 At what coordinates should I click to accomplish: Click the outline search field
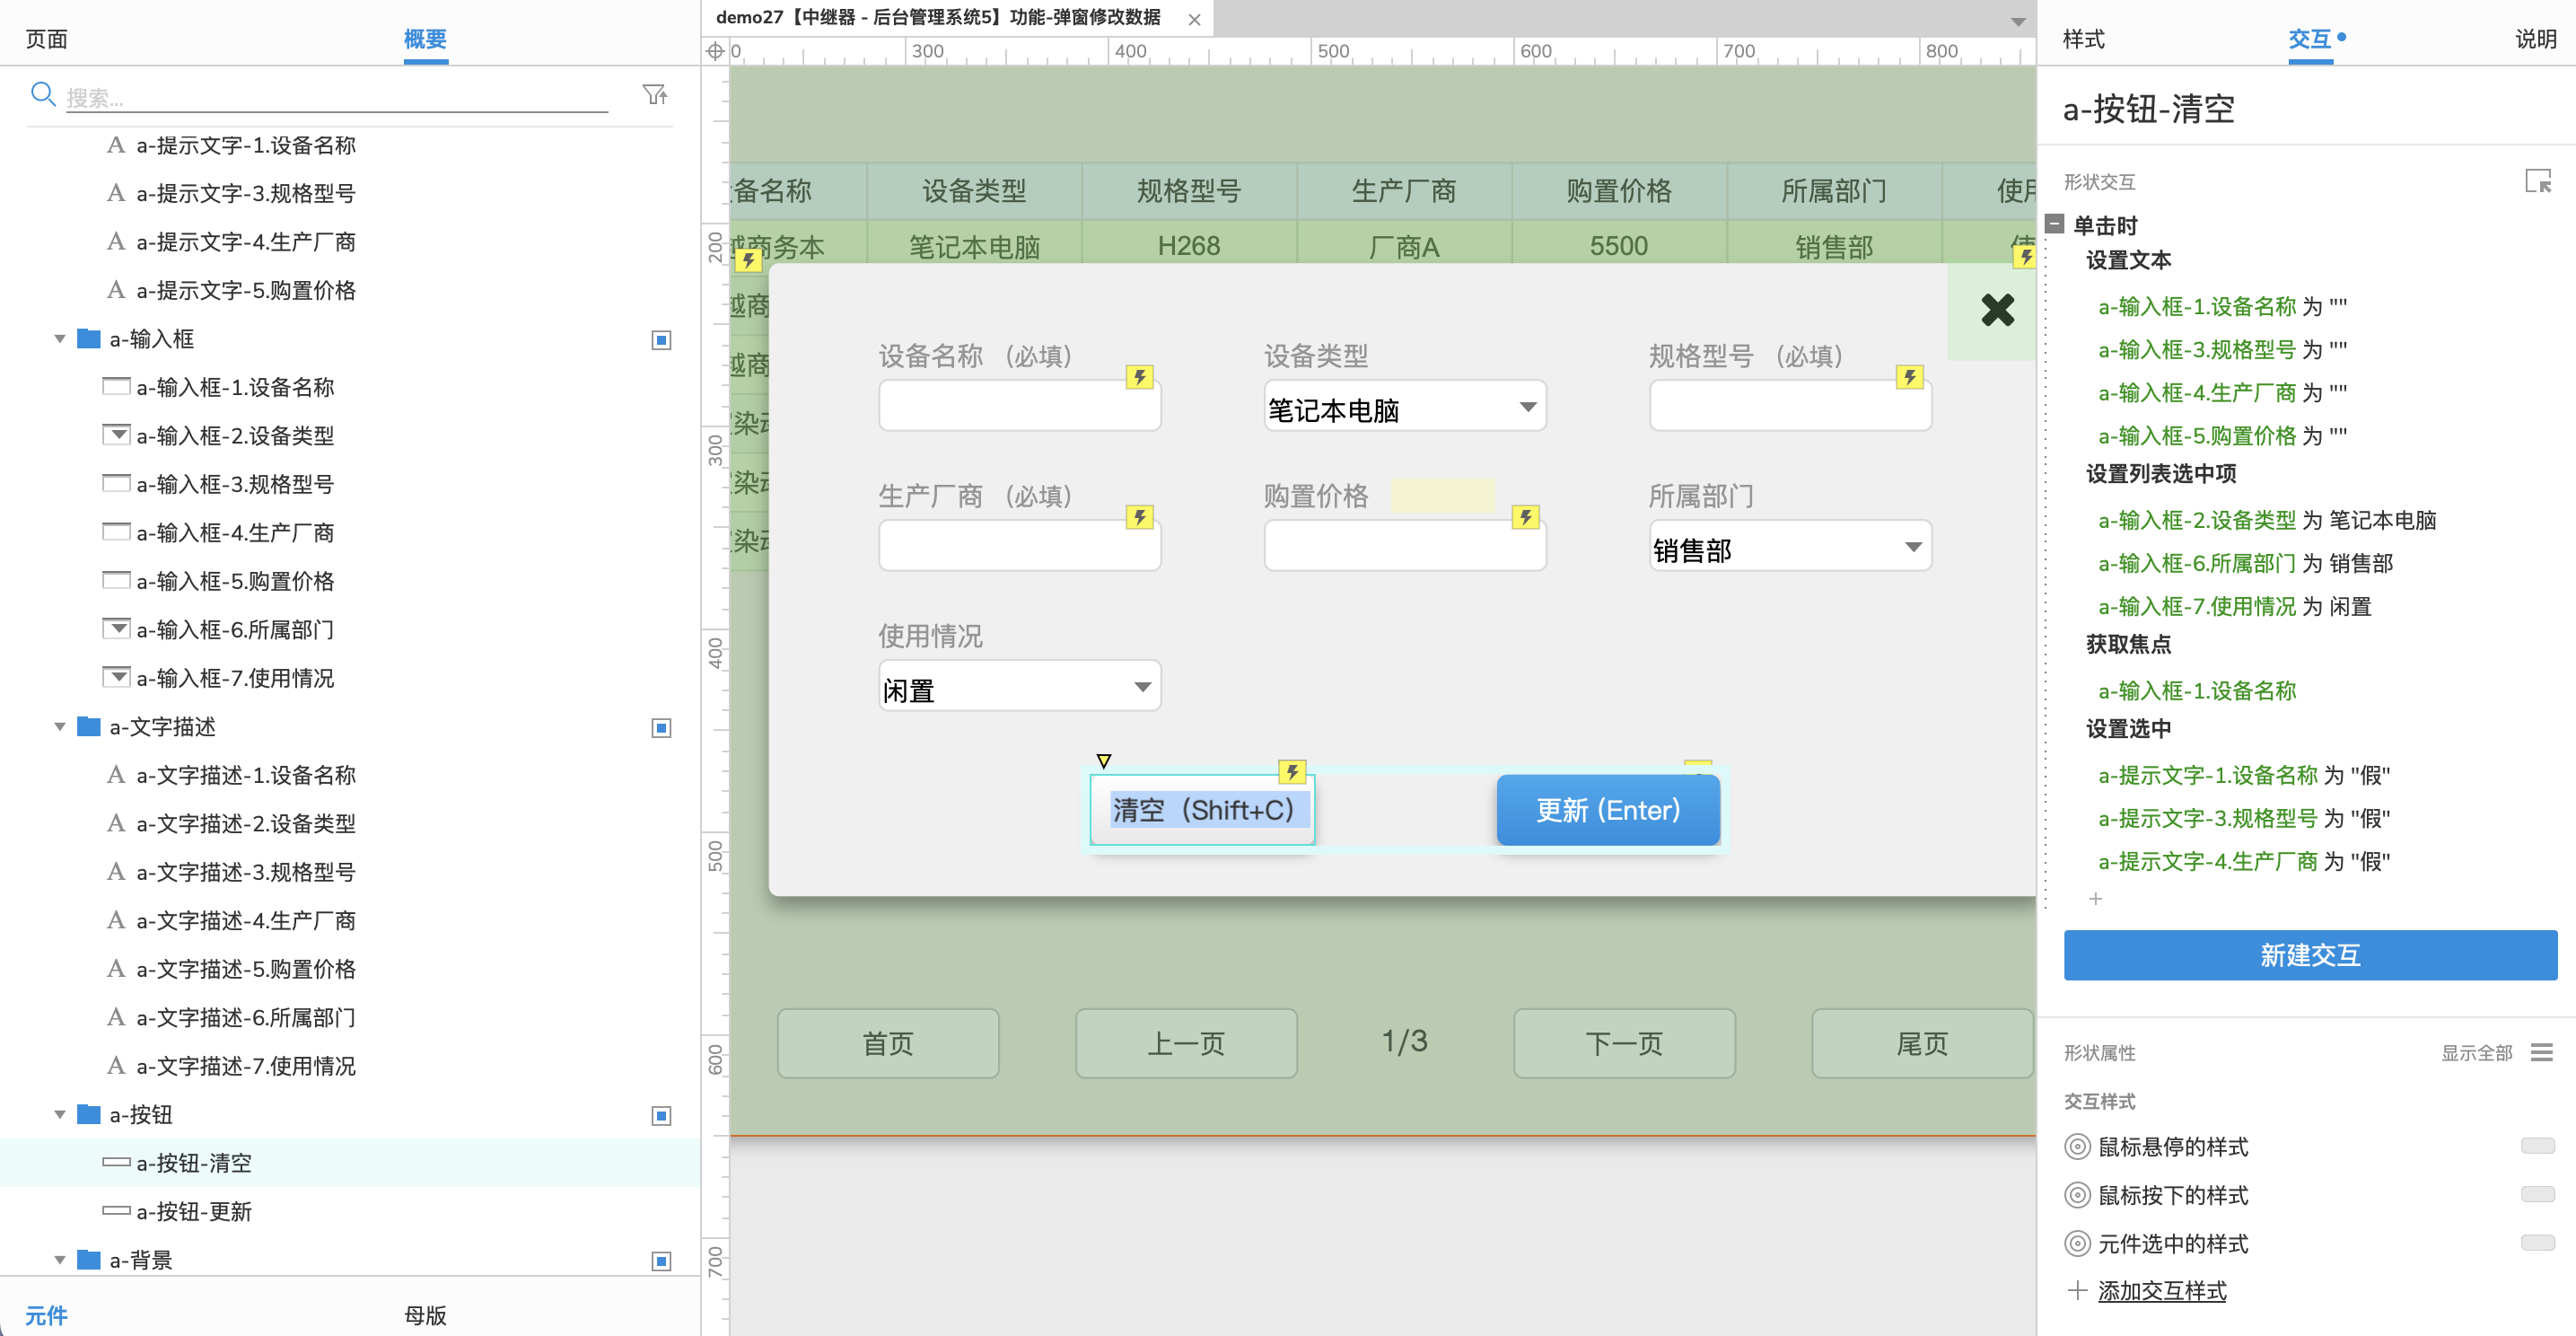337,97
